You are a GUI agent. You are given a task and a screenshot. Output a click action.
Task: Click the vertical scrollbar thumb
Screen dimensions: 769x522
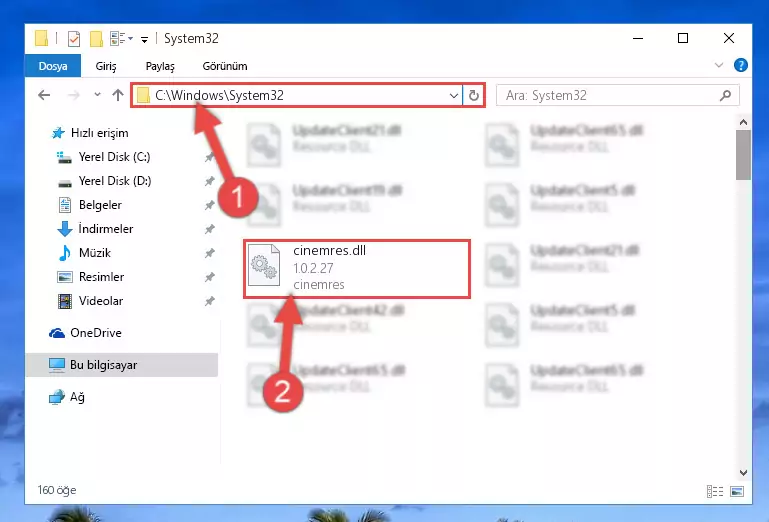click(743, 155)
